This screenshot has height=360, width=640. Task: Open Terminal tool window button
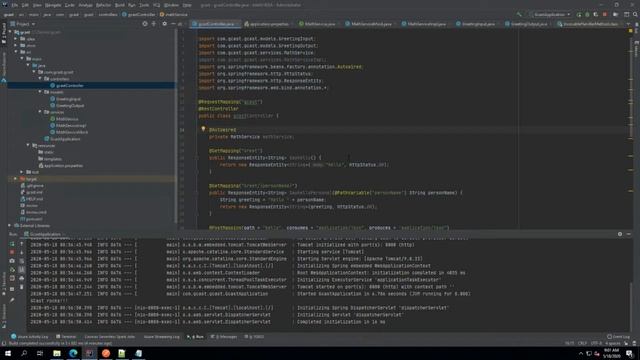pos(66,337)
